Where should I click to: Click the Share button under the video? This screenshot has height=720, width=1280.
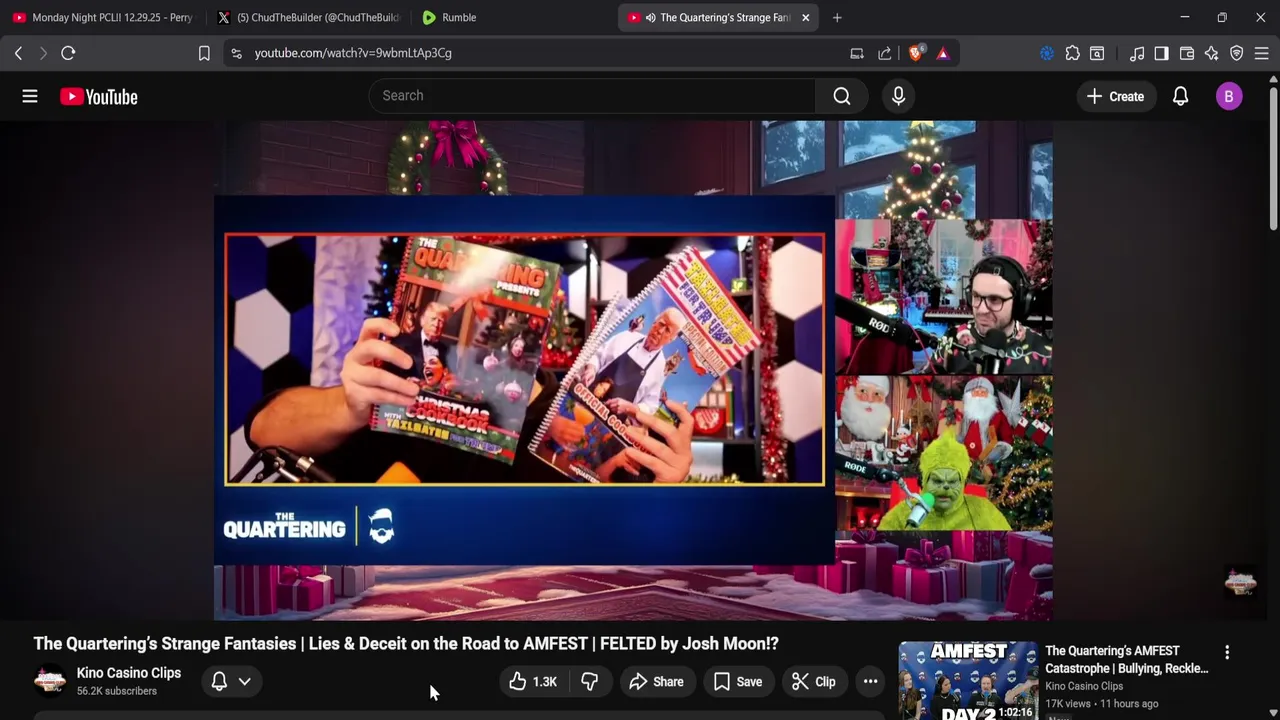tap(656, 682)
